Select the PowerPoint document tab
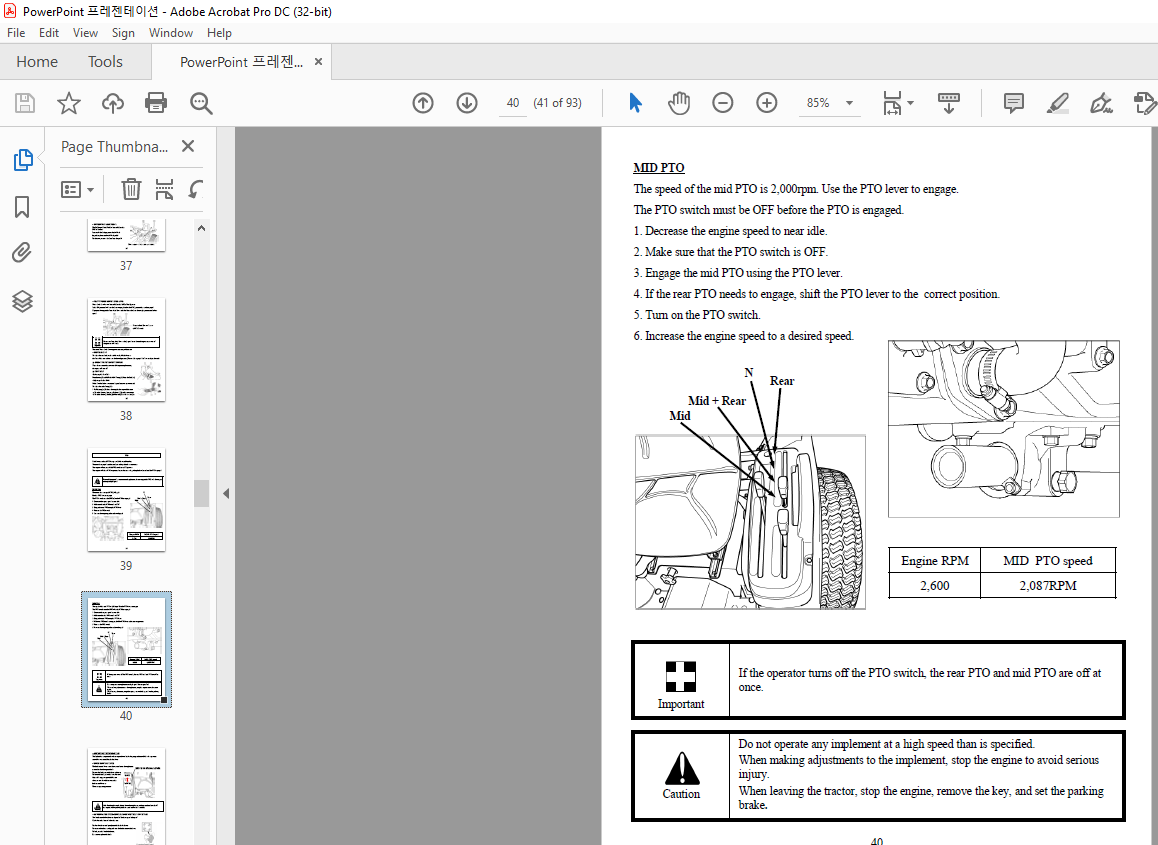The width and height of the screenshot is (1158, 845). (241, 61)
